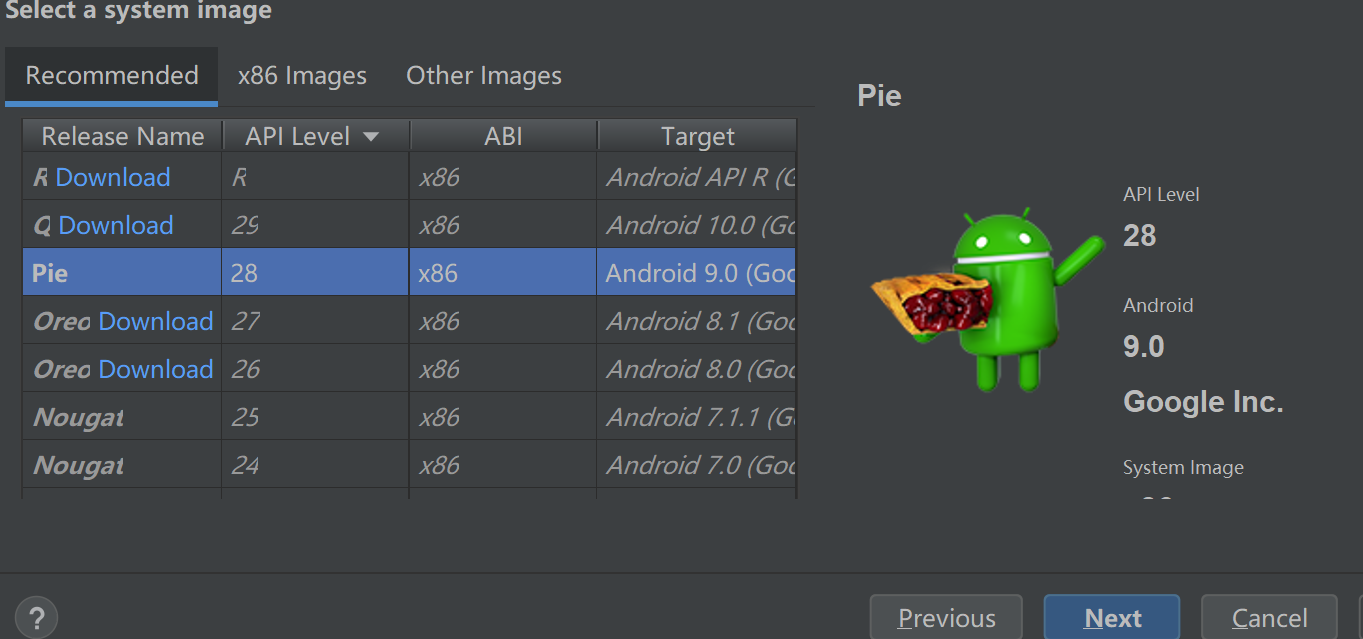Download the R system image
This screenshot has width=1363, height=639.
click(x=113, y=177)
